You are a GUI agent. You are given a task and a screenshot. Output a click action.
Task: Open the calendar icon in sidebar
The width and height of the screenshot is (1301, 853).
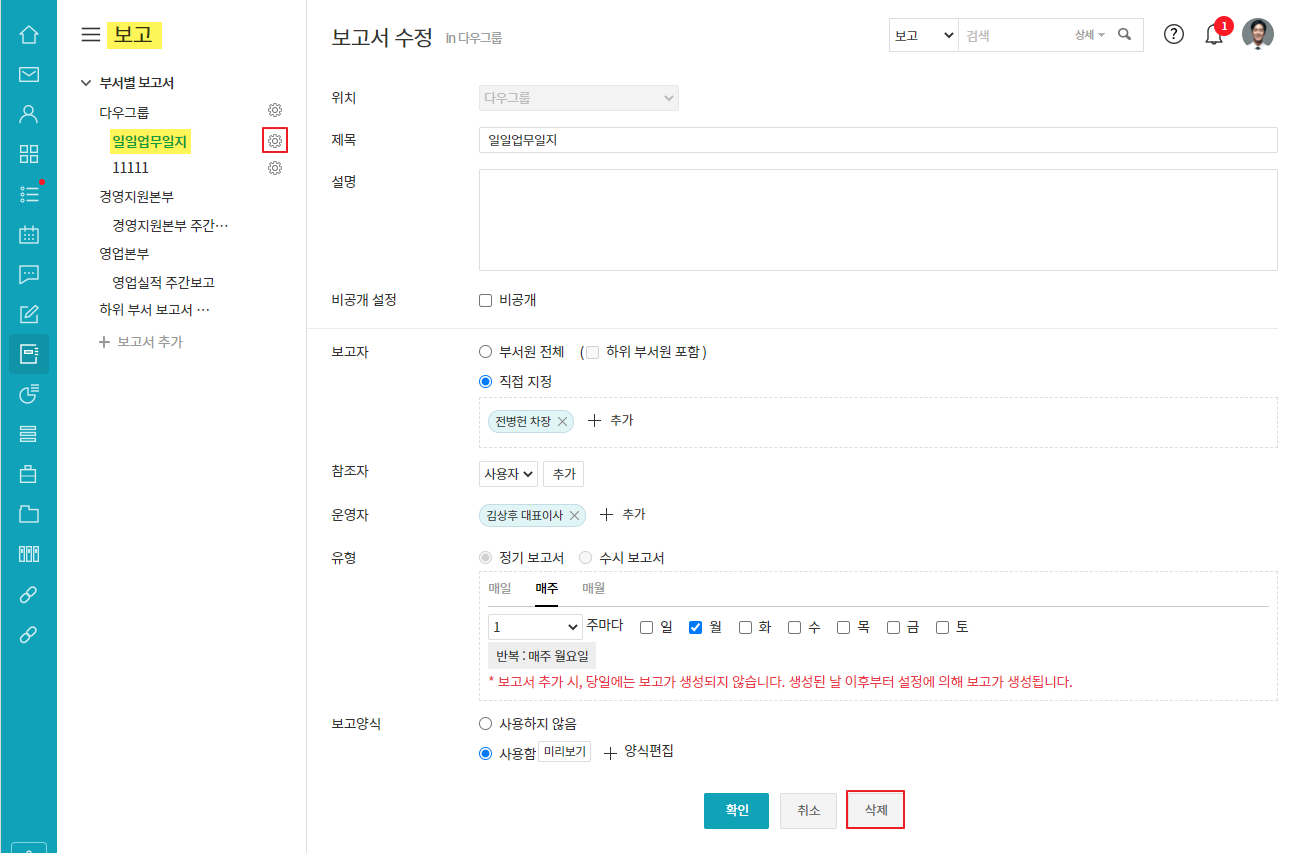click(29, 235)
